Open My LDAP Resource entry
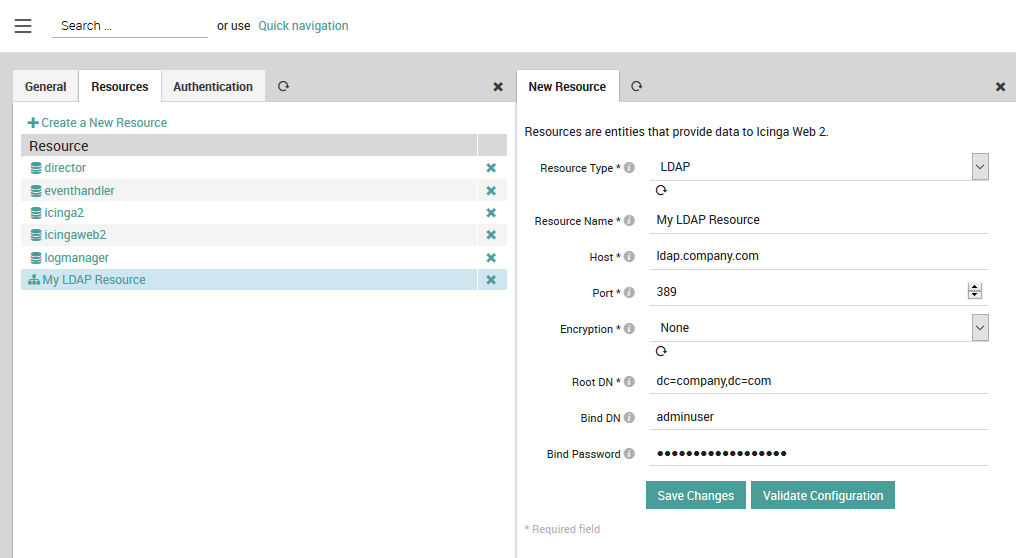This screenshot has width=1016, height=558. click(94, 280)
